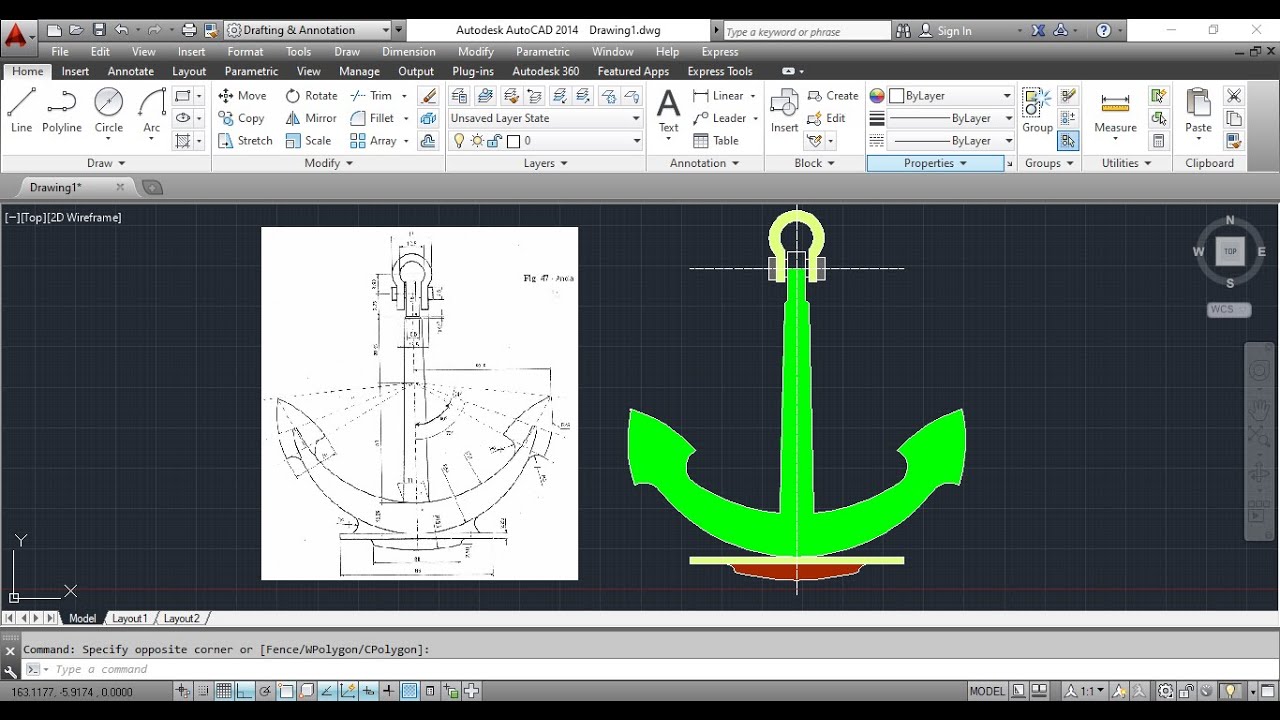Switch to Layout1 tab
This screenshot has height=720, width=1280.
(x=129, y=619)
